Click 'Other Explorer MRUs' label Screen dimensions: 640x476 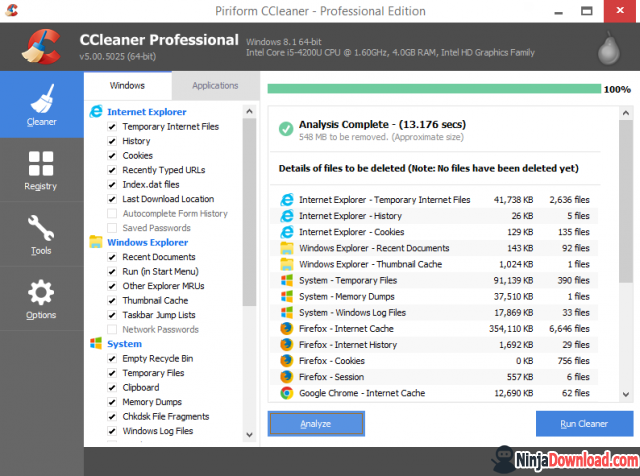(x=163, y=286)
